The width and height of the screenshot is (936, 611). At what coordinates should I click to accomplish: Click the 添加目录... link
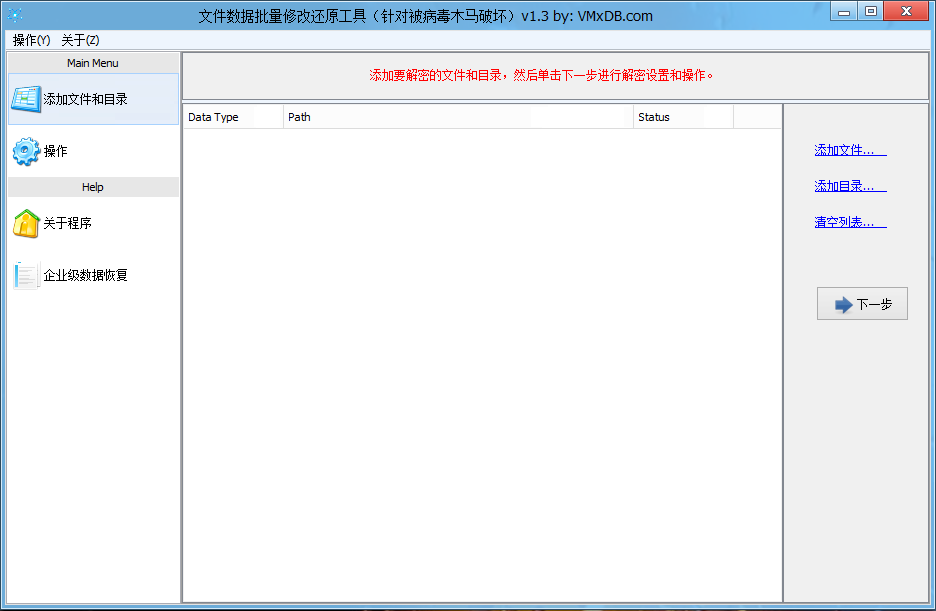850,186
